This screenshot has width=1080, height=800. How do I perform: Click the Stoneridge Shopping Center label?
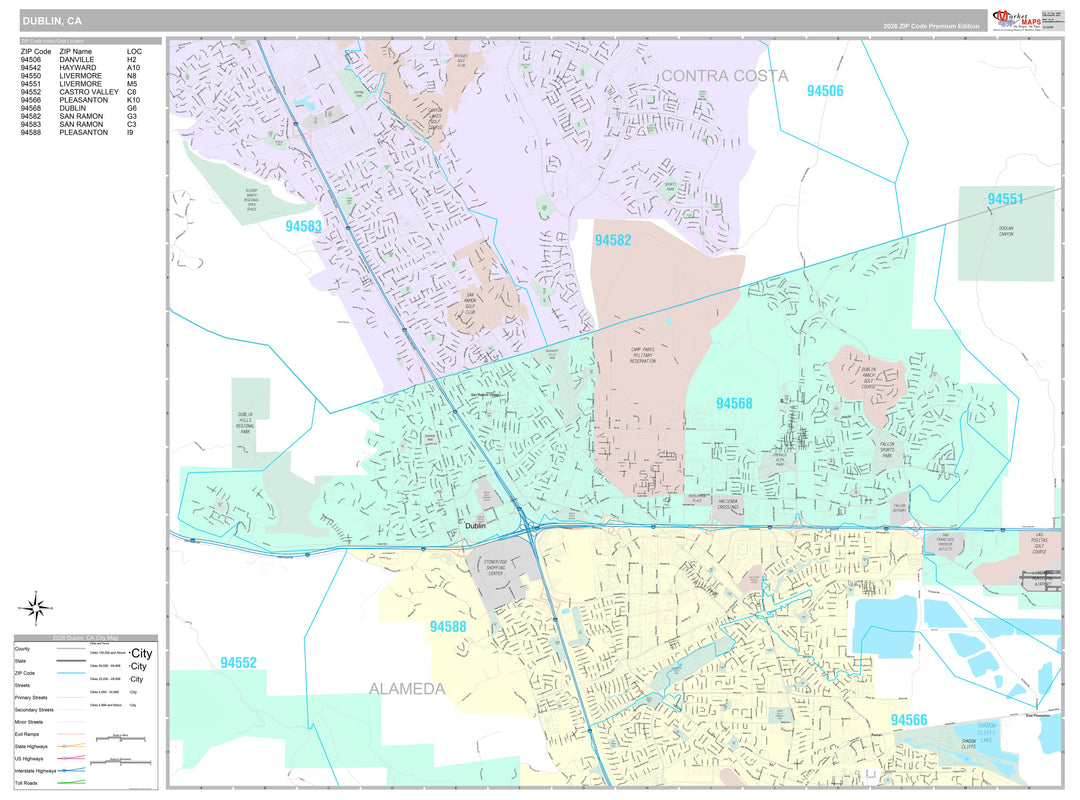coord(495,568)
